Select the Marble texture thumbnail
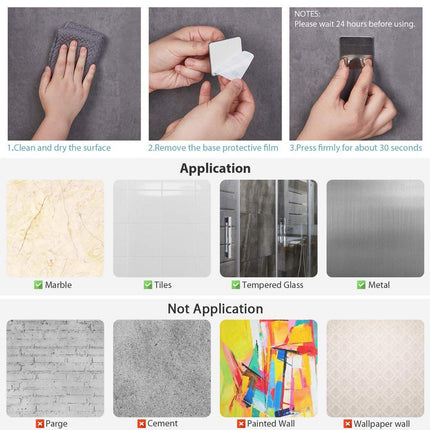The image size is (430, 430). 55,228
